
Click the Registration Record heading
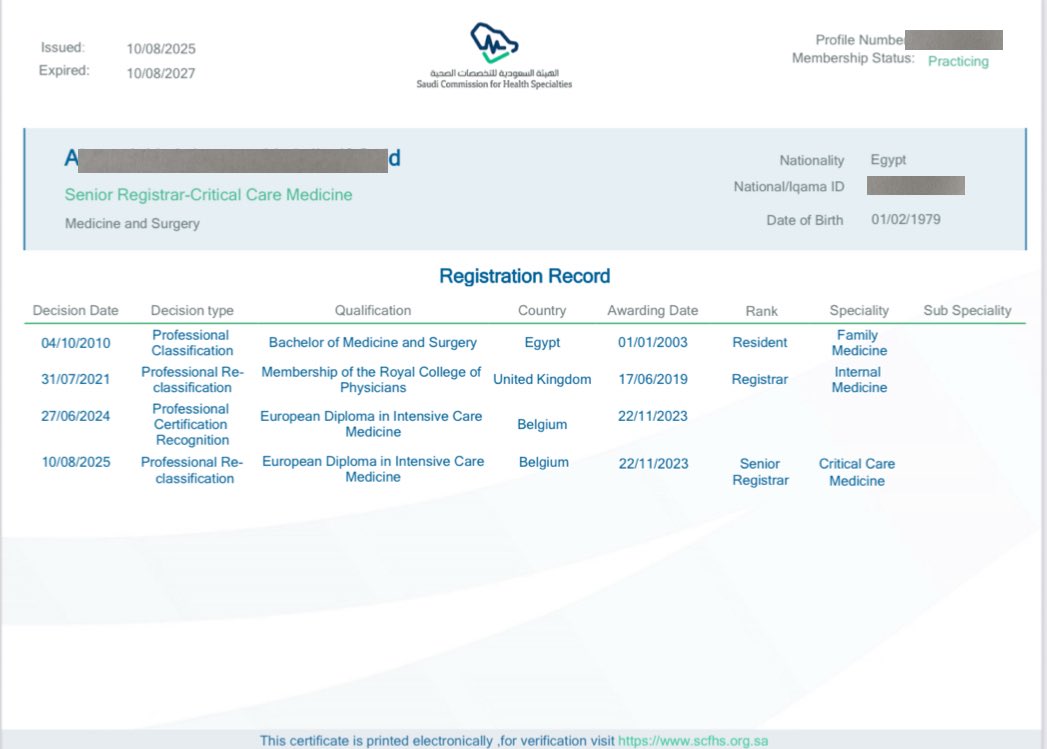(x=524, y=276)
